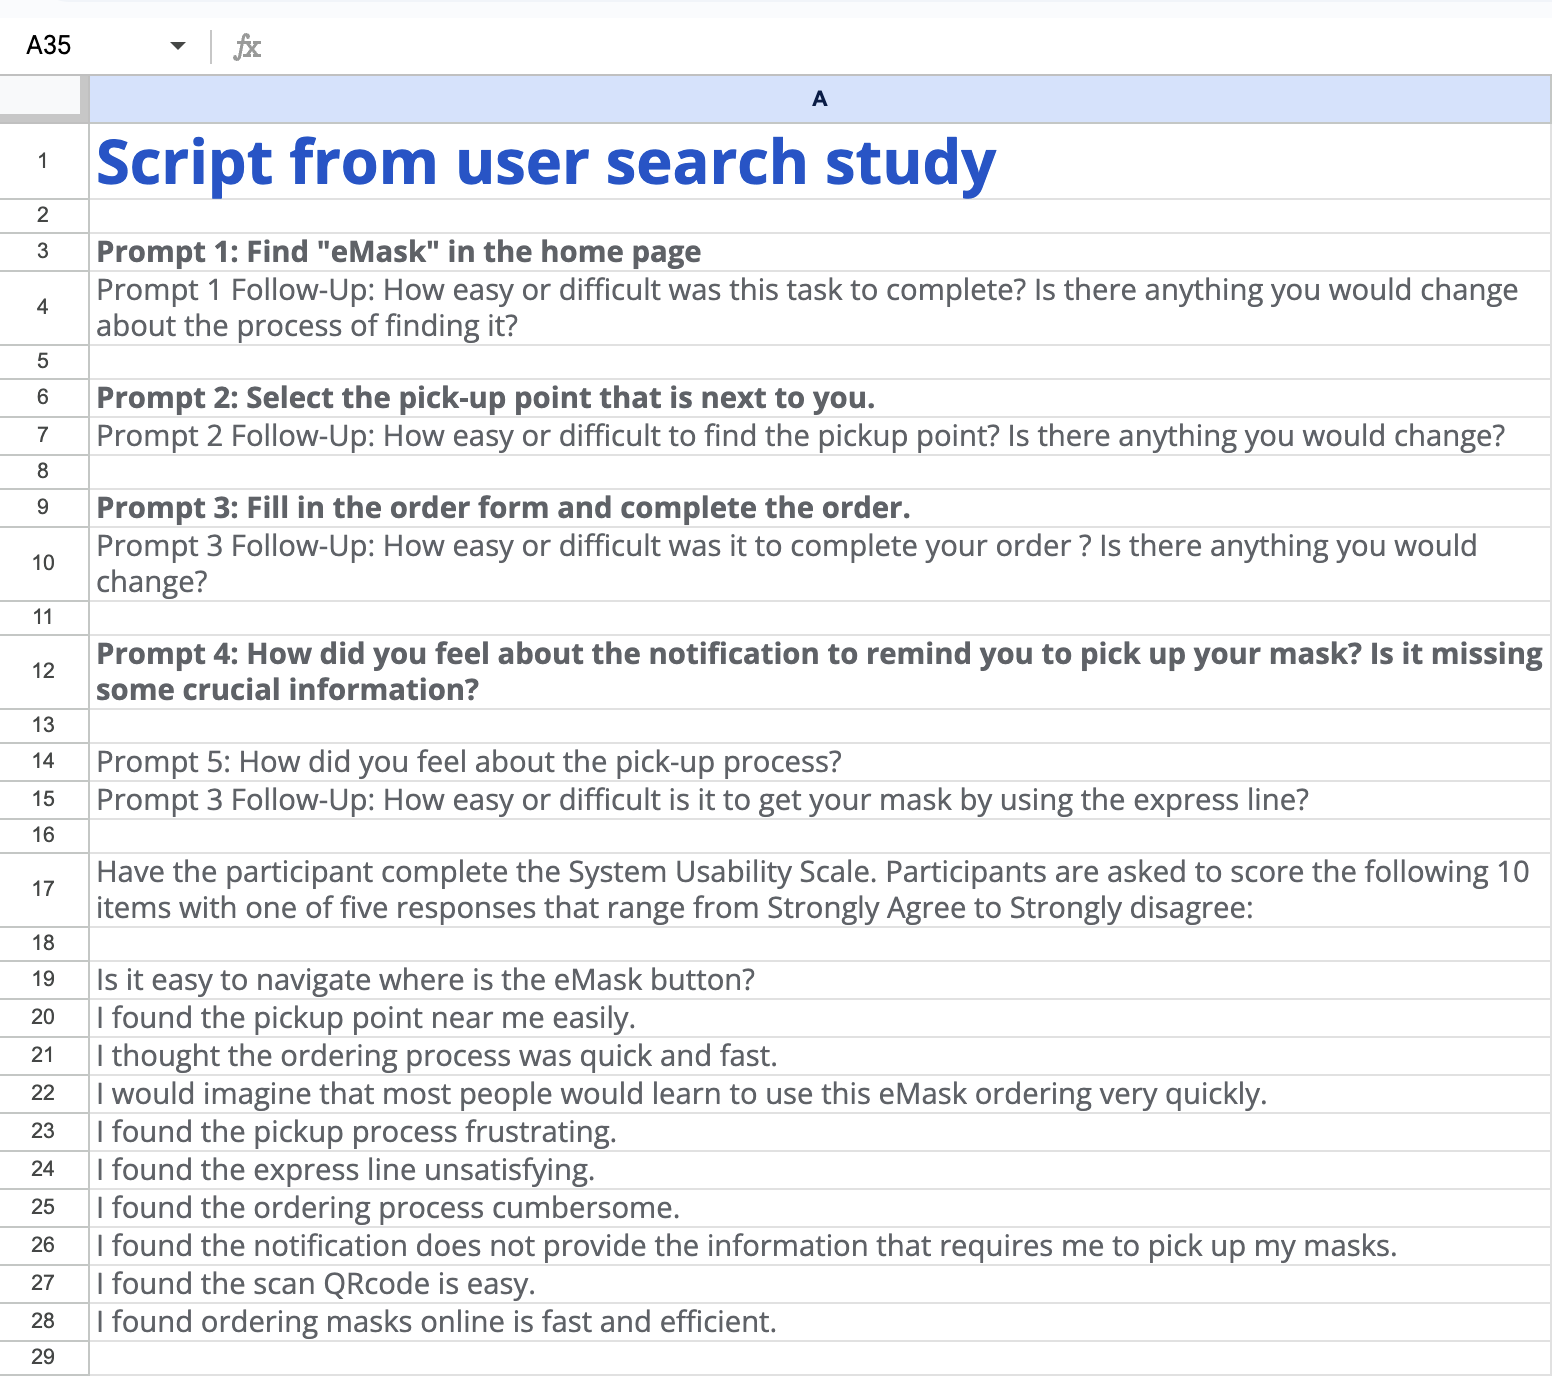Select the cell 'I found the scan QRcode is easy.'
Screen dimensions: 1552x1376
coord(820,1283)
